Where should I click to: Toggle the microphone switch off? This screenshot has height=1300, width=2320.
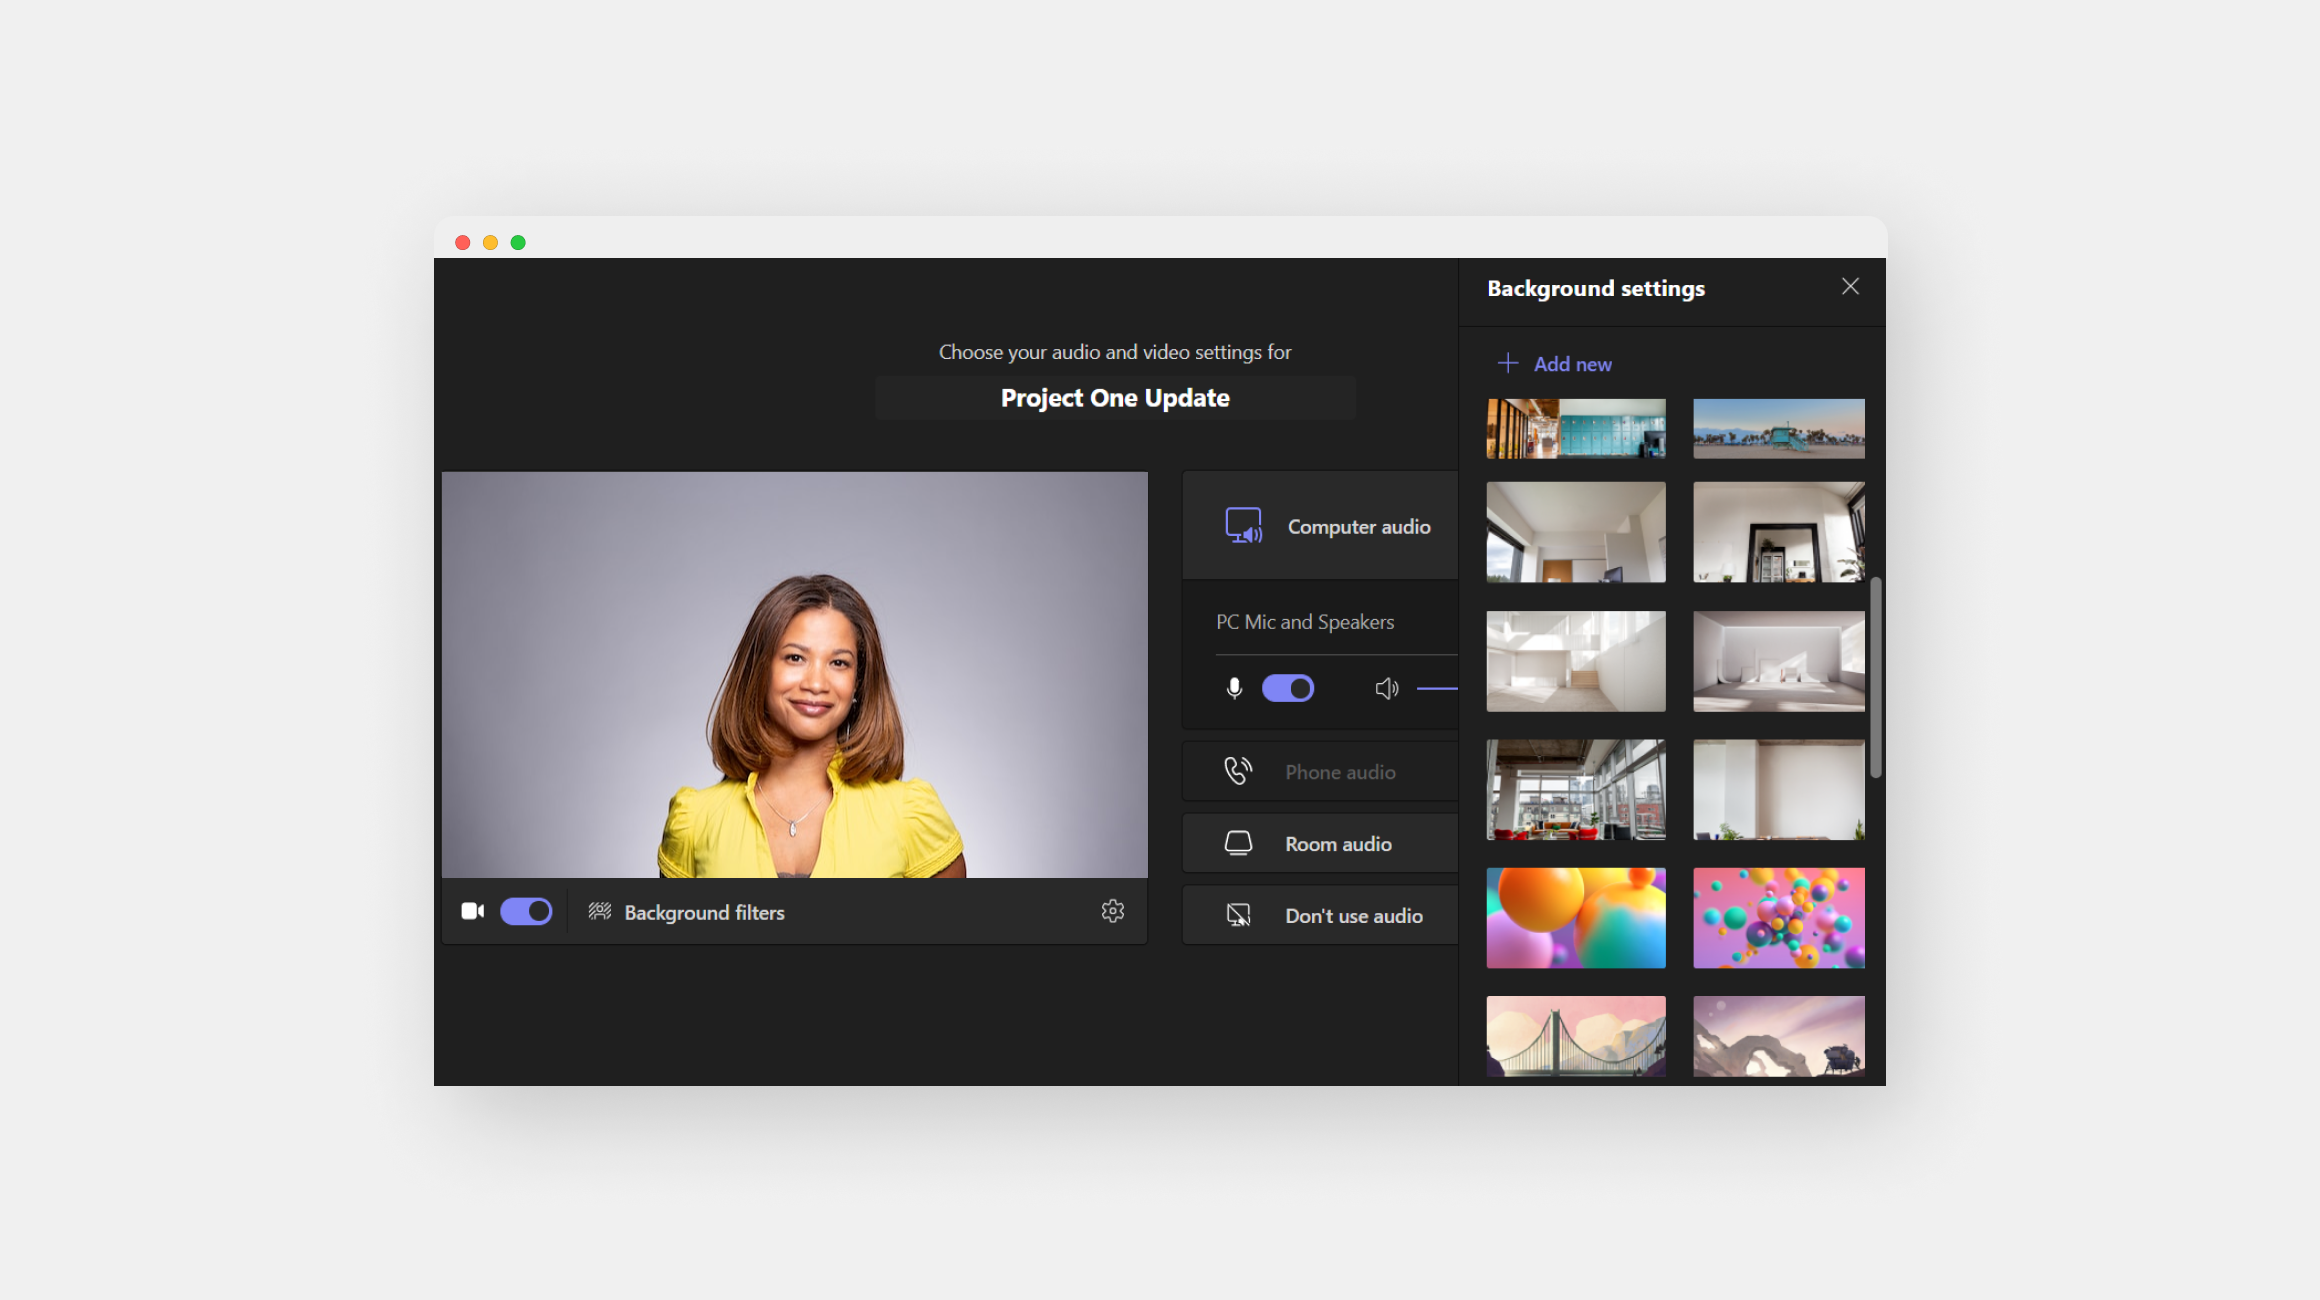pyautogui.click(x=1288, y=688)
